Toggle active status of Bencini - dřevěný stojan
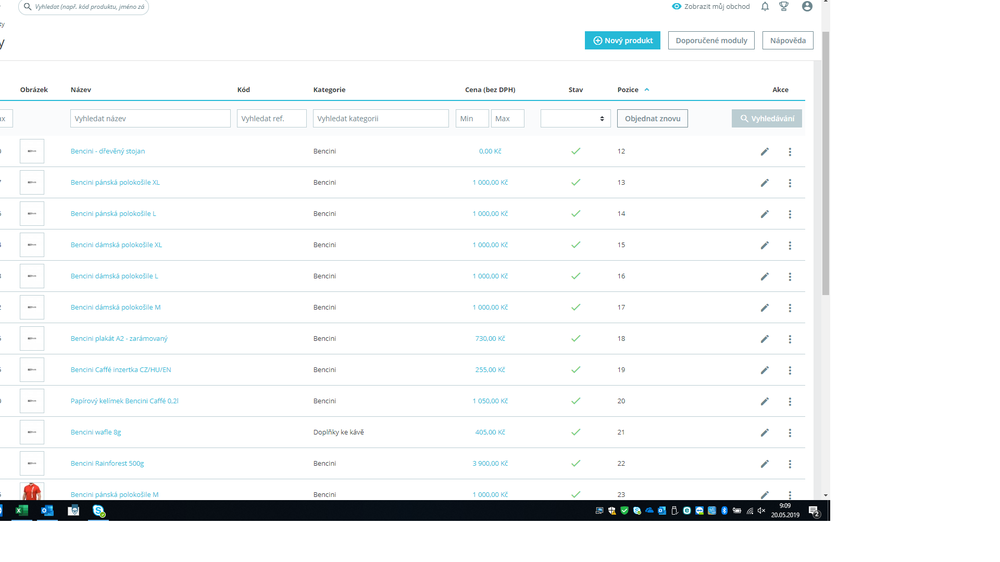Viewport: 1000px width, 562px height. point(575,151)
